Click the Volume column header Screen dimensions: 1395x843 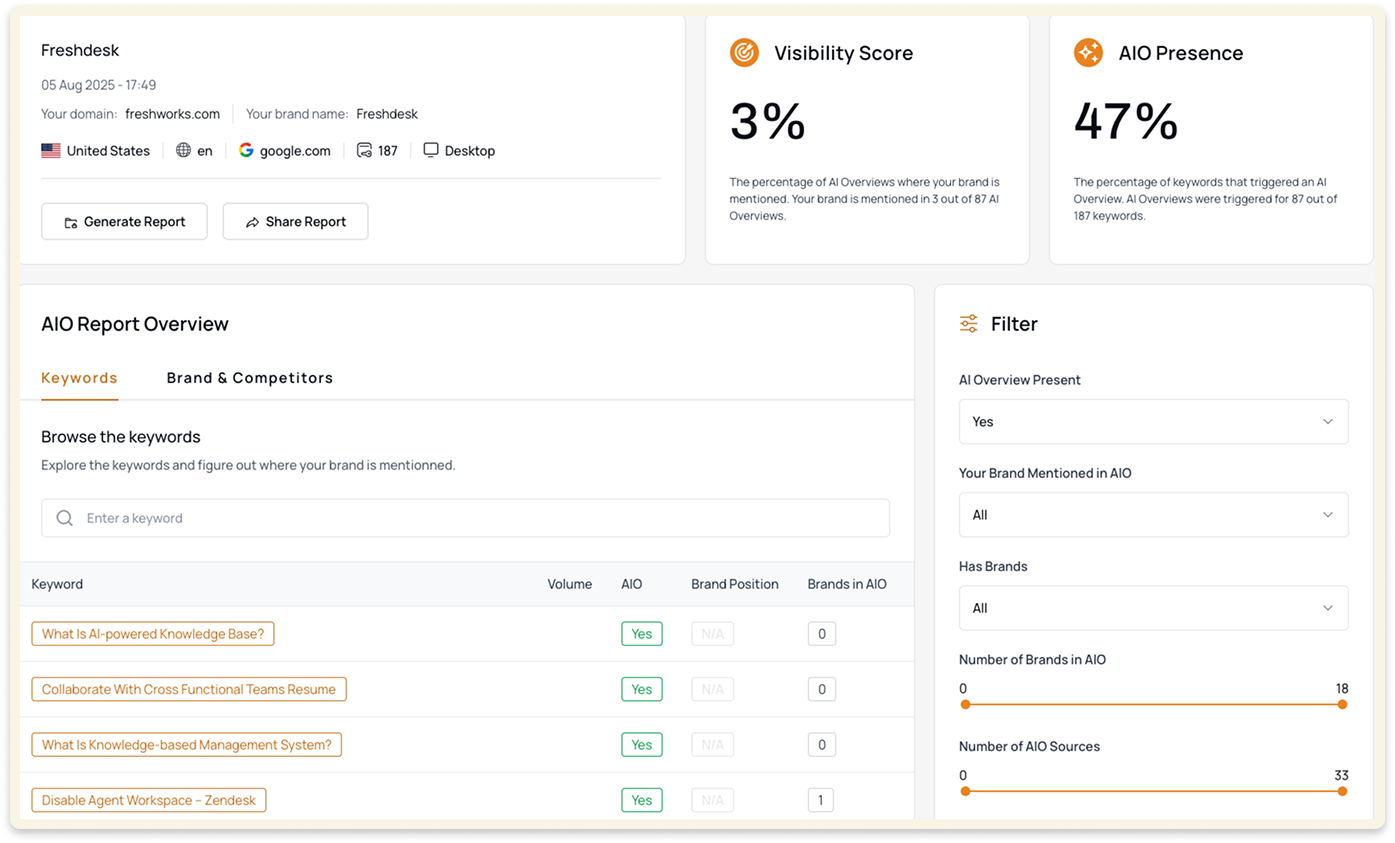click(570, 584)
